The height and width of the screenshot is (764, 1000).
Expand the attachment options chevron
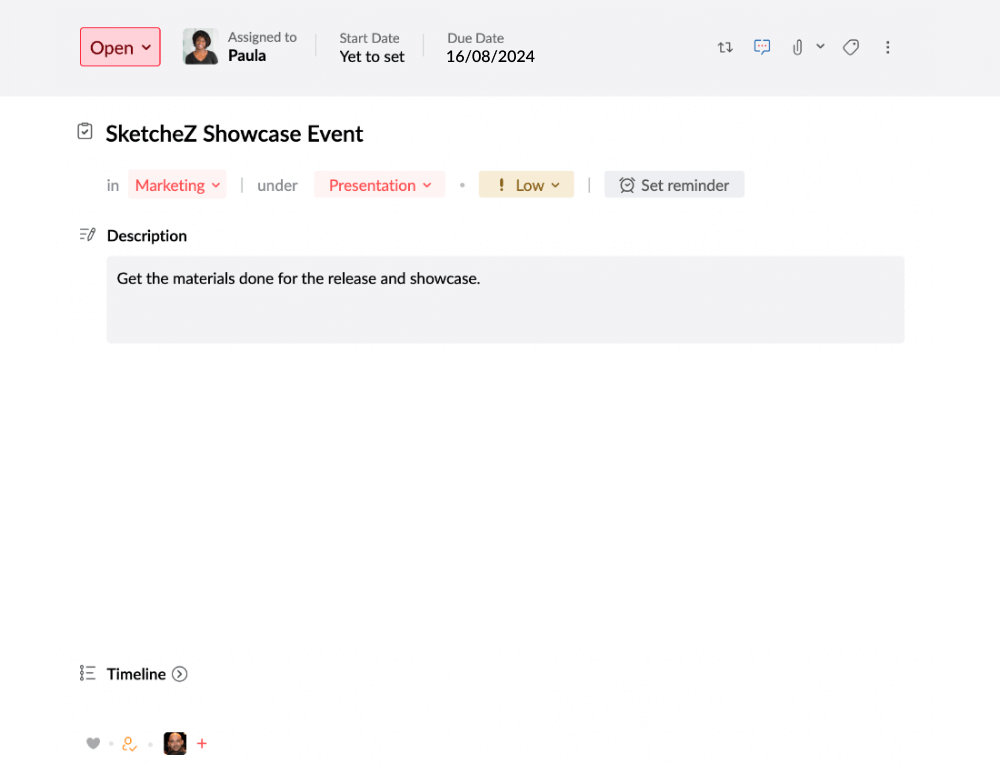point(820,46)
